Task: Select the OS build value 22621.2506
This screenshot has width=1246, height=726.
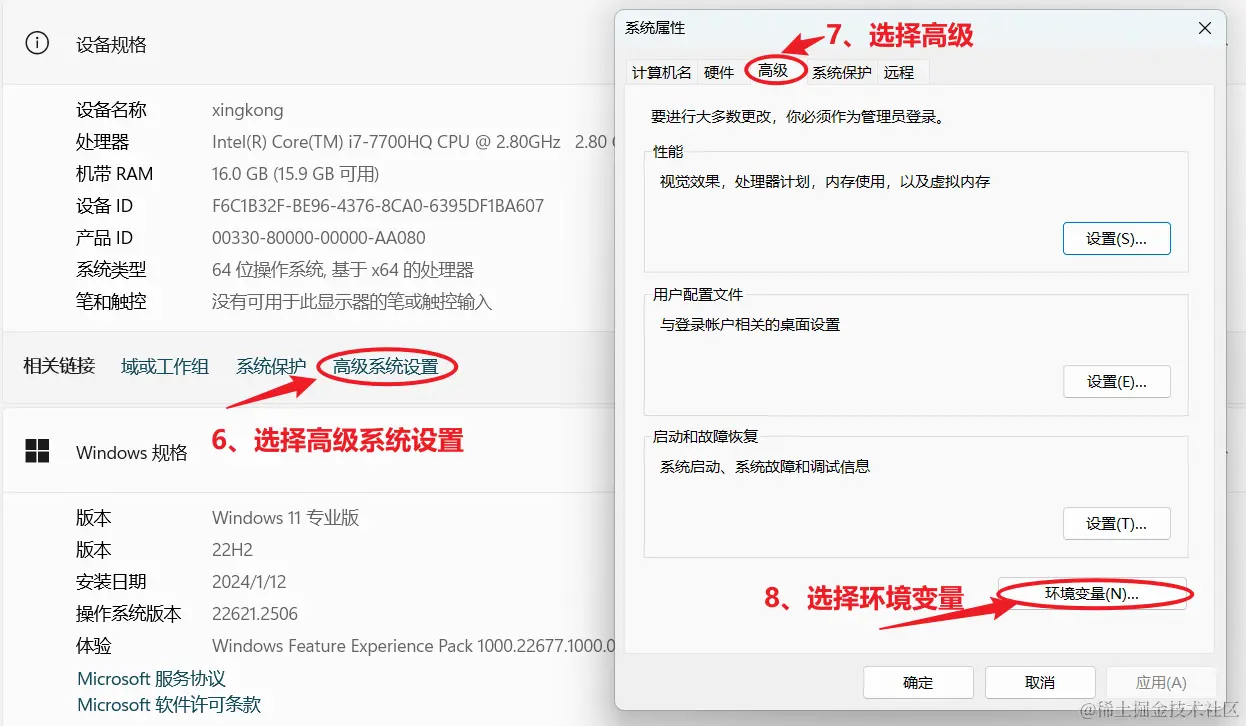Action: click(x=255, y=614)
